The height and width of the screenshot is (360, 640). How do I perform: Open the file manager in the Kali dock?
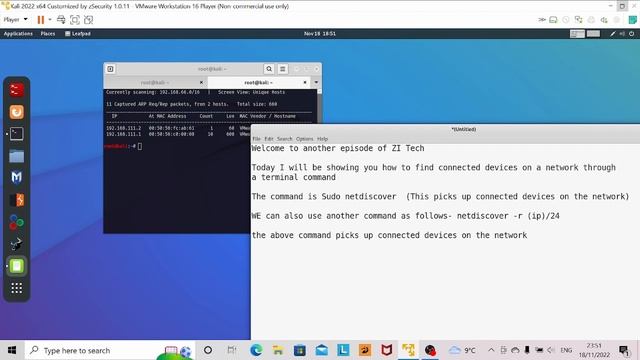point(17,156)
